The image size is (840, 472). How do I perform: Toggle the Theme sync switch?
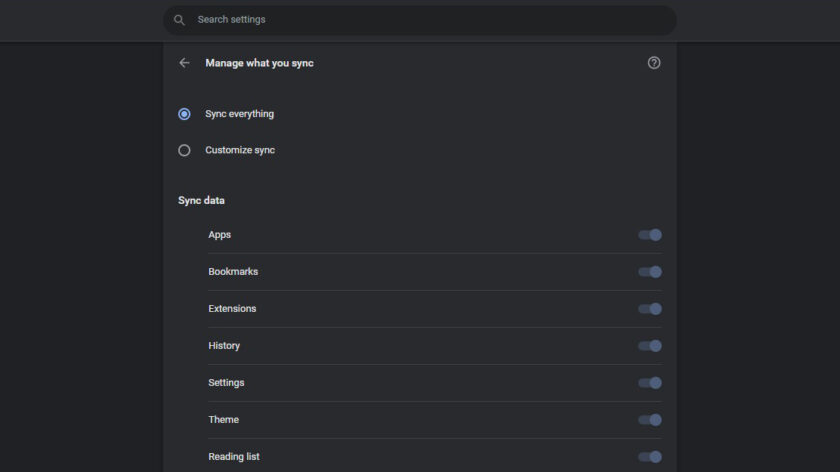pyautogui.click(x=650, y=419)
